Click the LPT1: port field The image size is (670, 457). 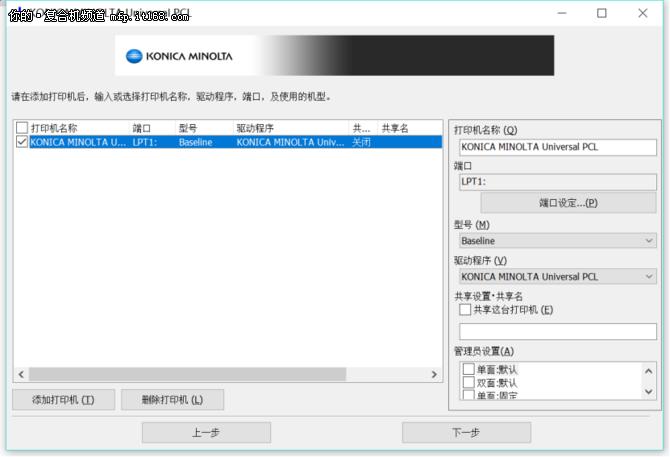pyautogui.click(x=558, y=182)
